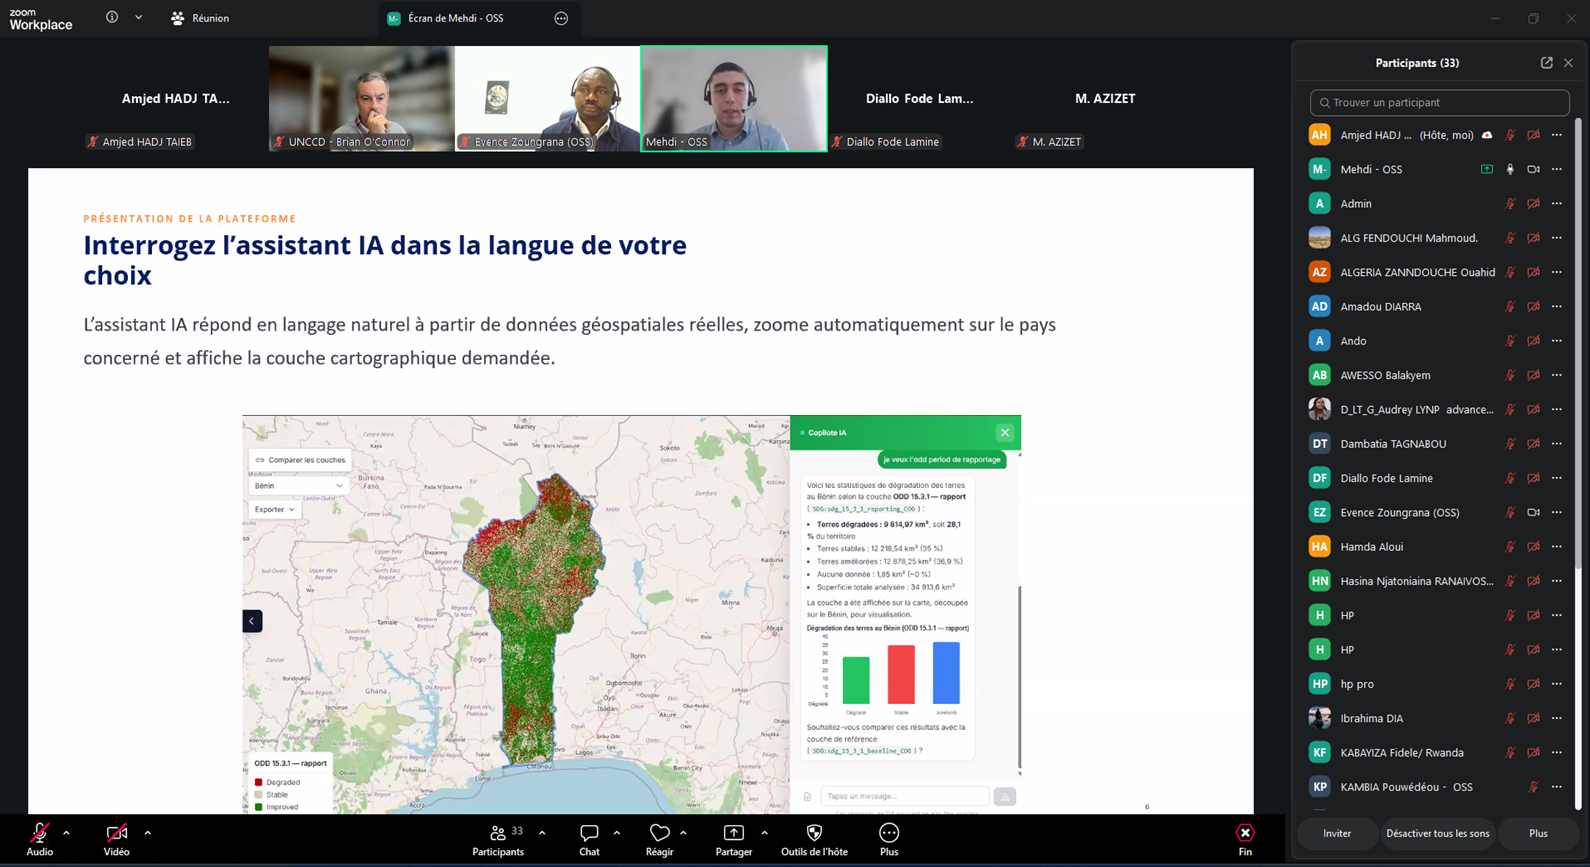Screen dimensions: 1590x867
Task: Close the Participants panel
Action: (1568, 63)
